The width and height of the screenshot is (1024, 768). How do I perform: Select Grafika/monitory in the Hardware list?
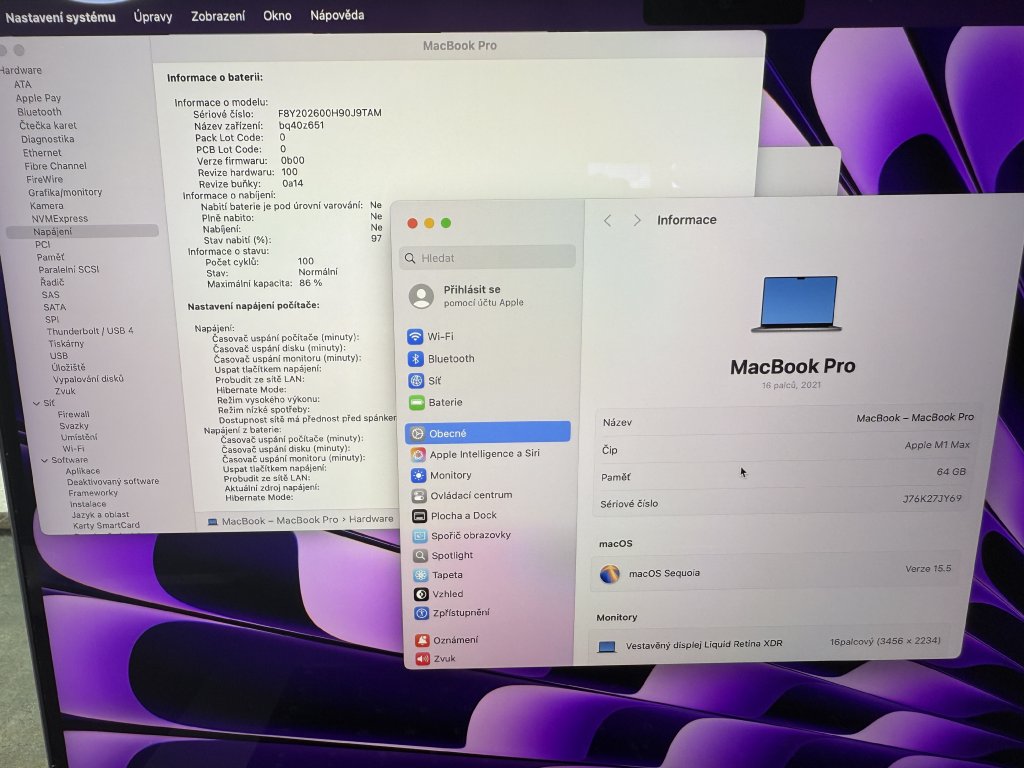point(65,193)
